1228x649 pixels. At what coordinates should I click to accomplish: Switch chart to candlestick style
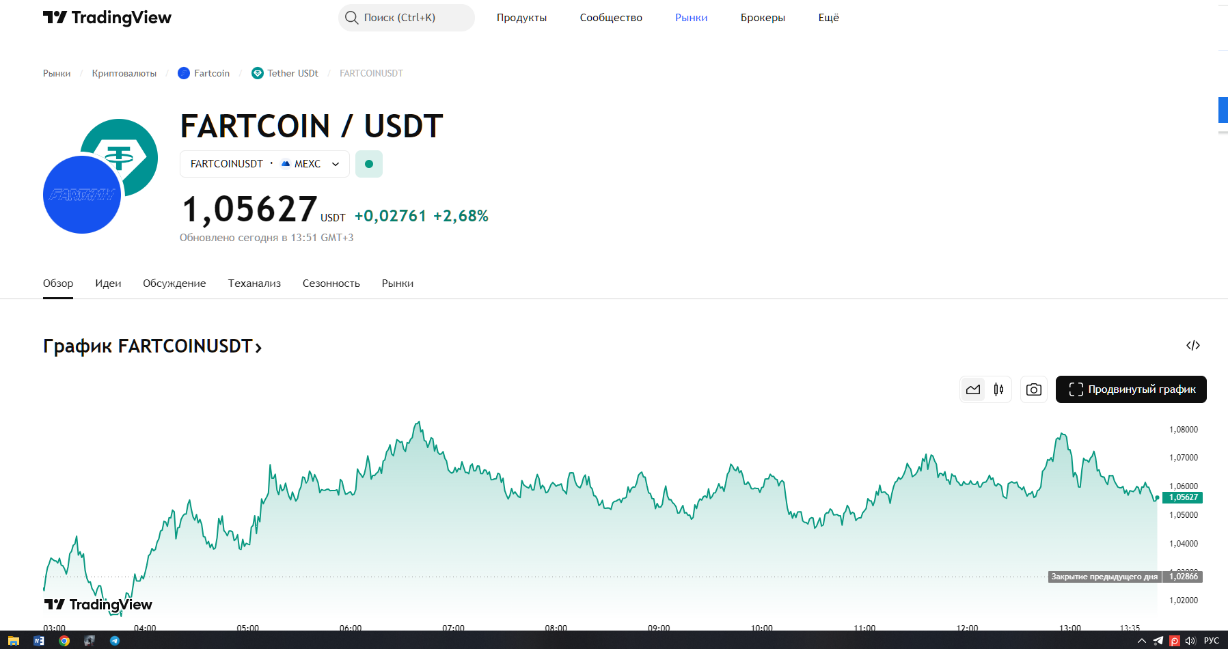998,390
